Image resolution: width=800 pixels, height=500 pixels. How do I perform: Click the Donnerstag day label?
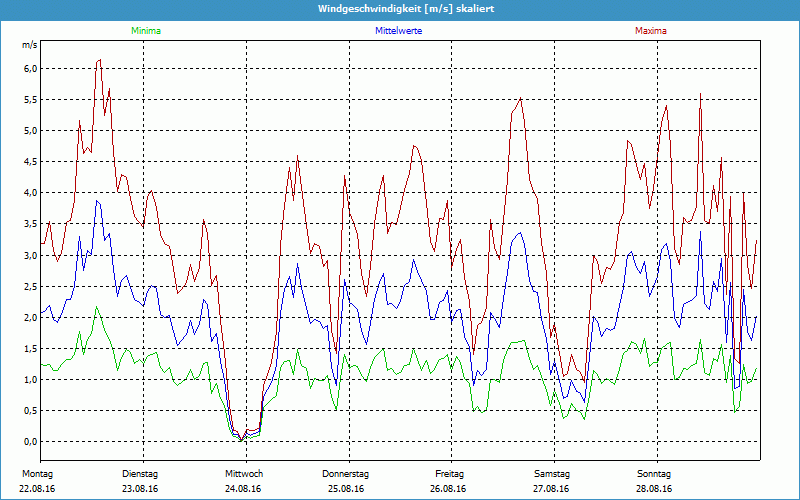point(345,474)
